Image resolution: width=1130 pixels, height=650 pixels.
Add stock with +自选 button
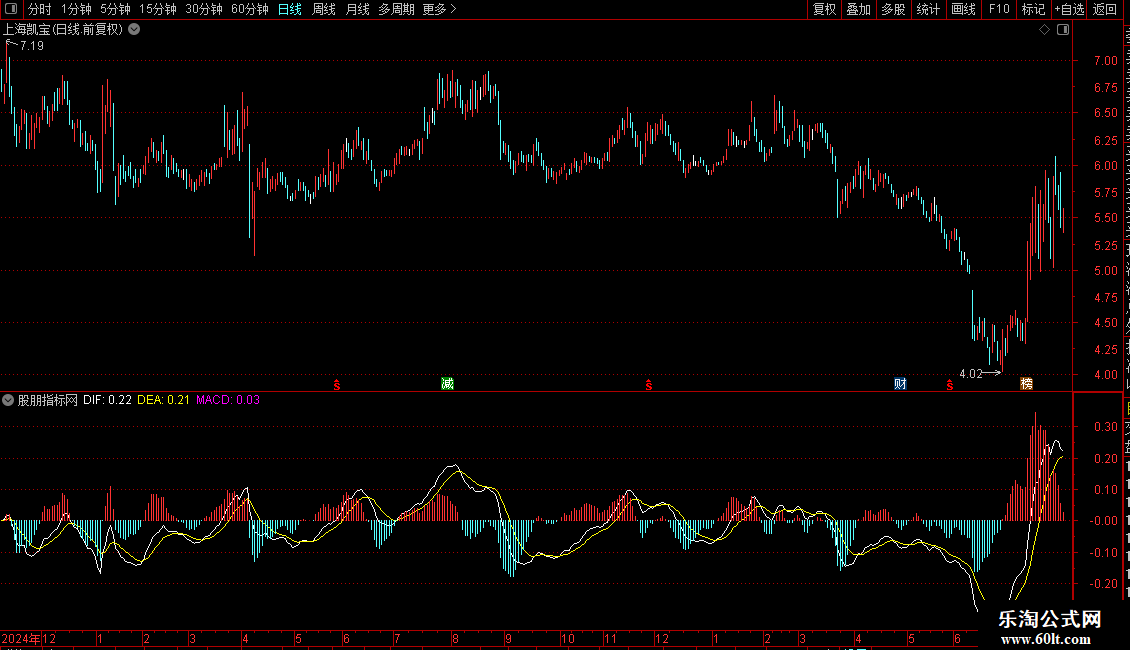[1069, 9]
